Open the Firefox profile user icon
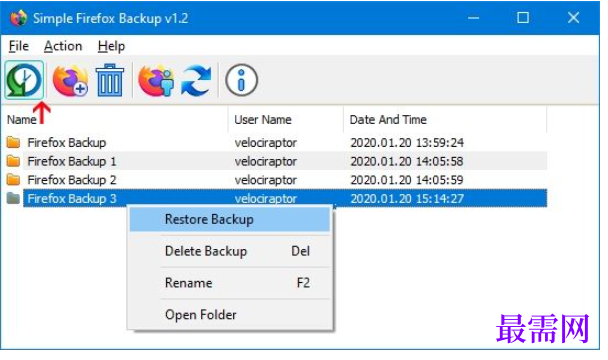This screenshot has width=608, height=360. click(x=156, y=80)
